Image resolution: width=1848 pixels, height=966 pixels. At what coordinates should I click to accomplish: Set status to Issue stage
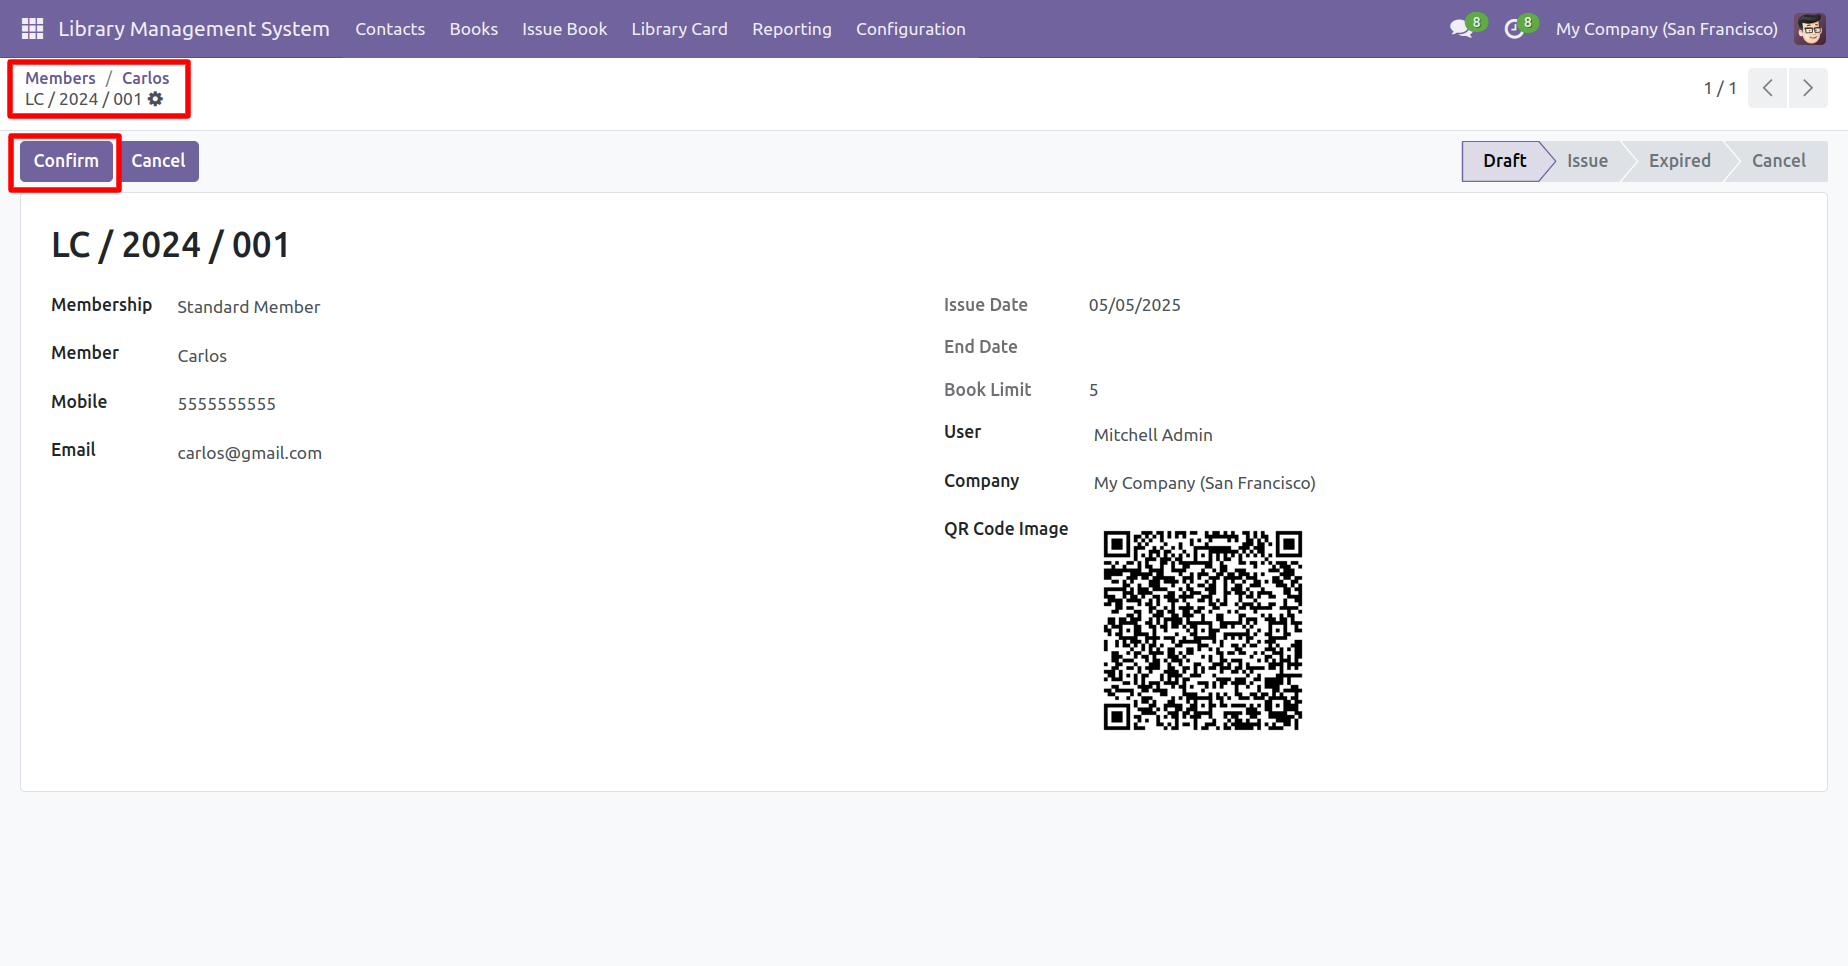[x=1586, y=161]
